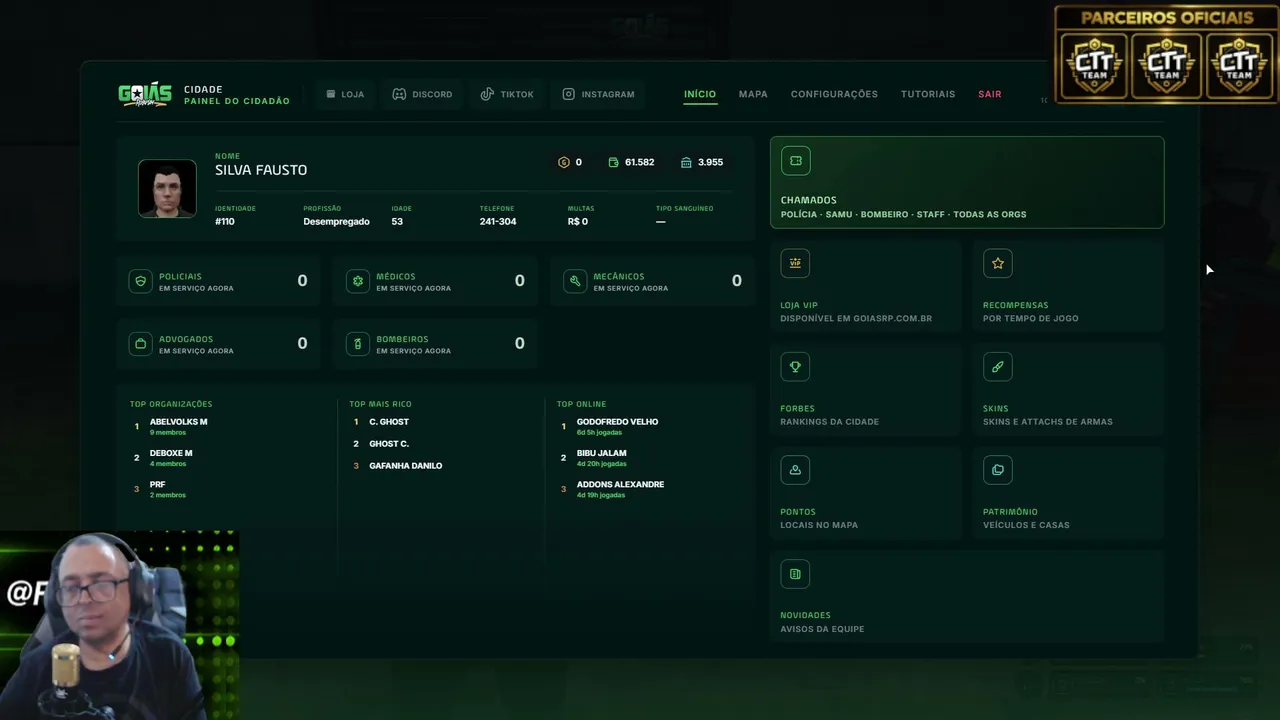This screenshot has width=1280, height=720.
Task: Open the Instagram link button
Action: (598, 94)
